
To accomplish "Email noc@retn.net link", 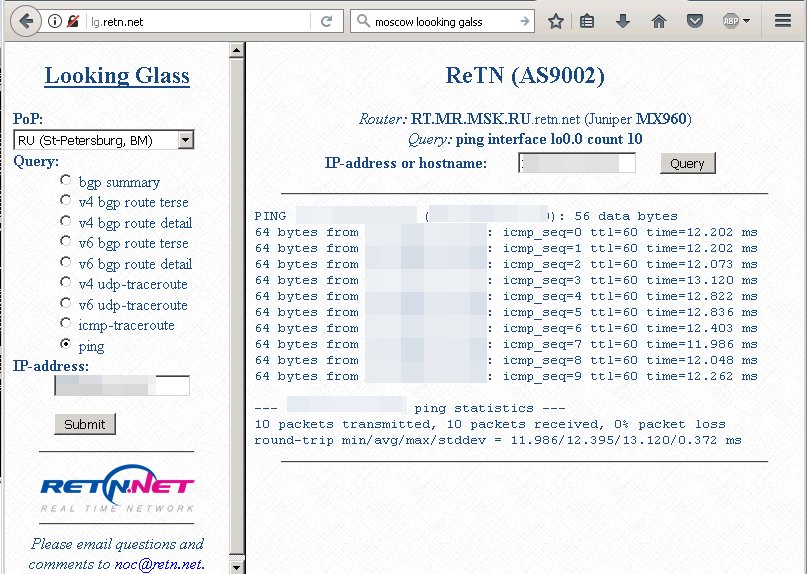I will [159, 564].
